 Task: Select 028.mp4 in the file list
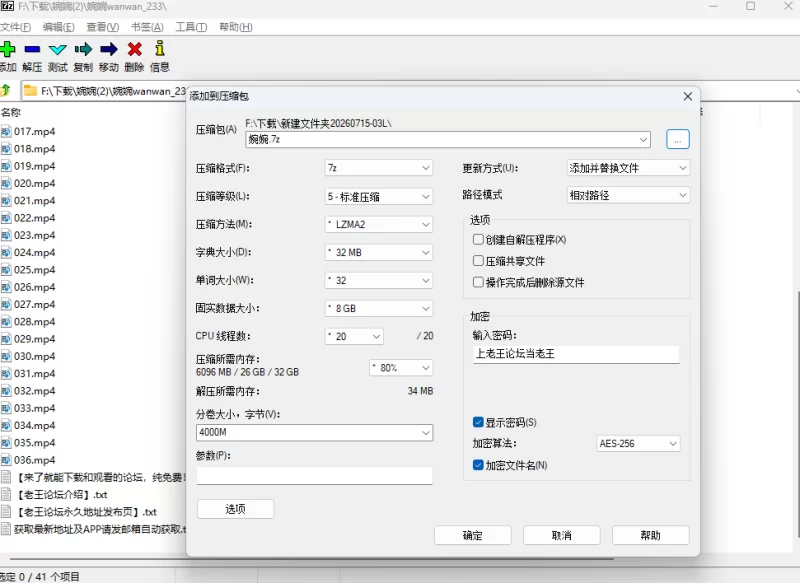(x=34, y=321)
